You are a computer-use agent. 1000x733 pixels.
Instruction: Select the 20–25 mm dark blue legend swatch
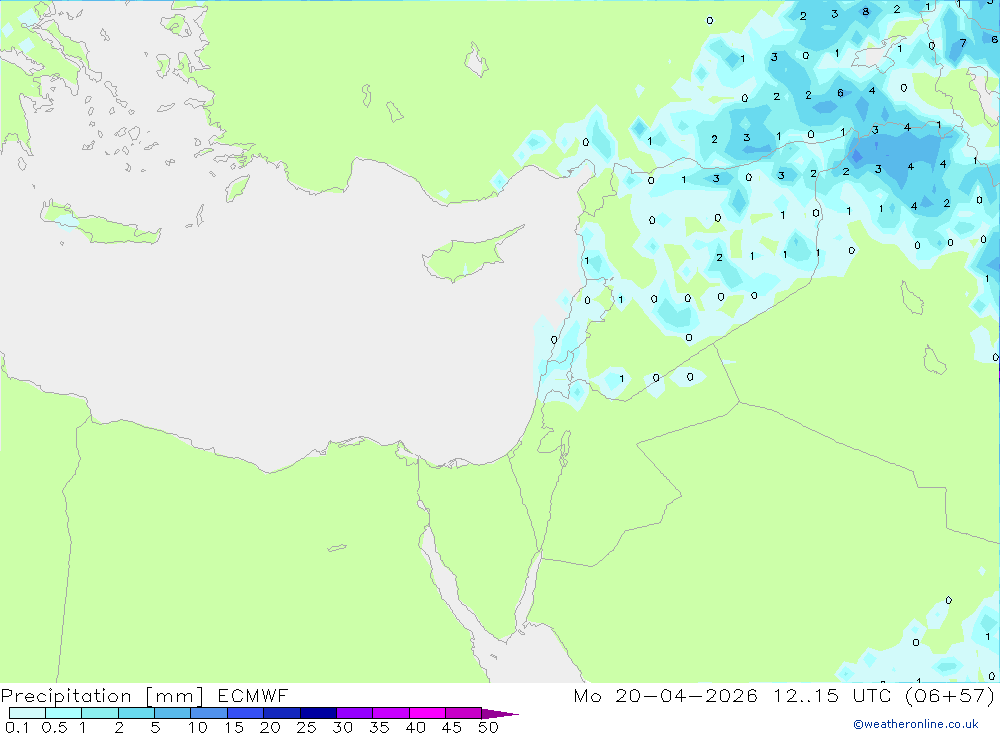click(281, 713)
